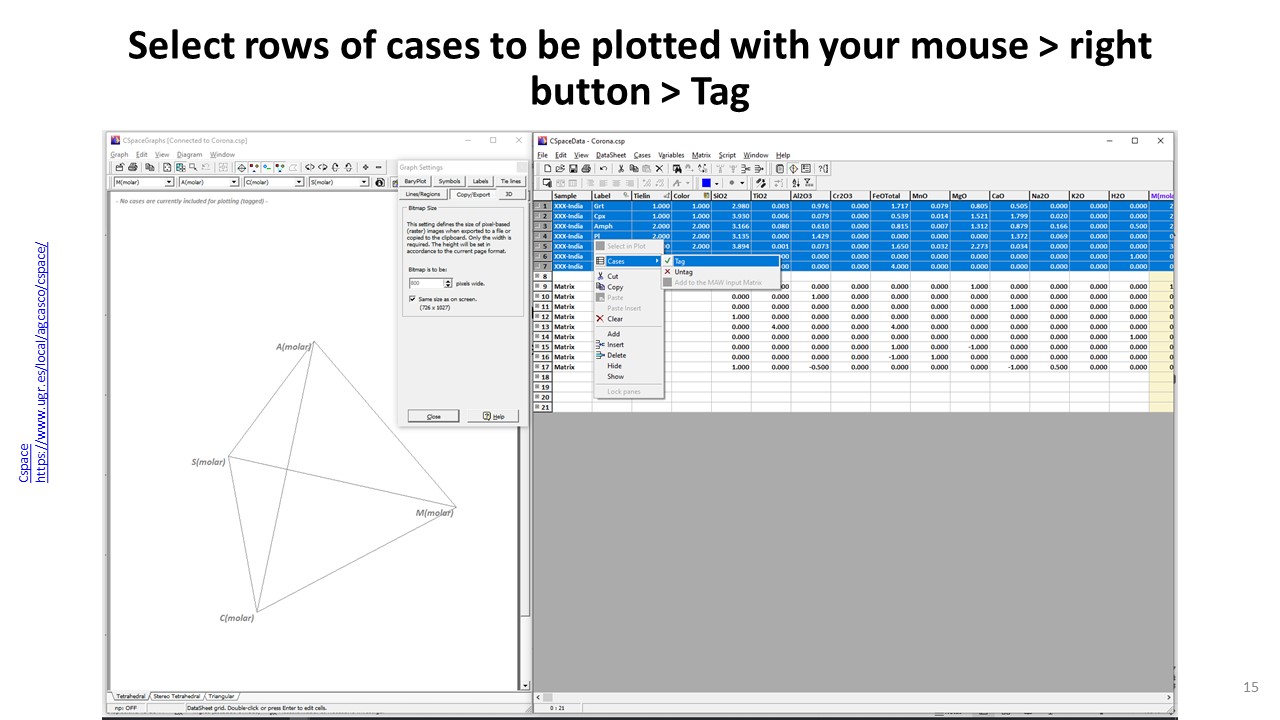Click the Print icon in CSpaceGraphs toolbar
1280x720 pixels.
[x=133, y=168]
